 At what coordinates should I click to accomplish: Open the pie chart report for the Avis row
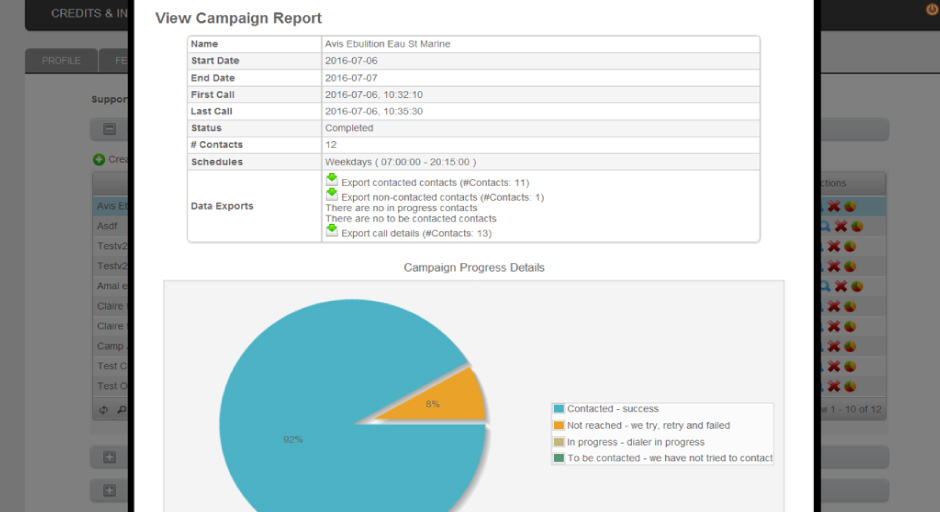coord(850,206)
